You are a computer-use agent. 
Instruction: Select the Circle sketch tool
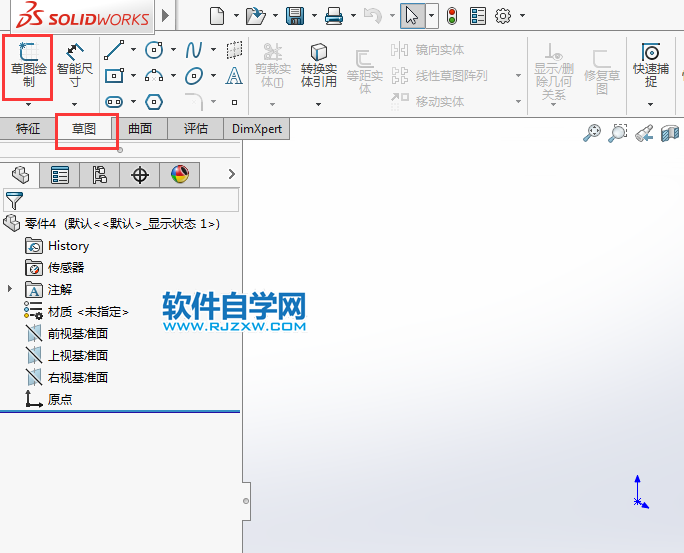click(154, 50)
